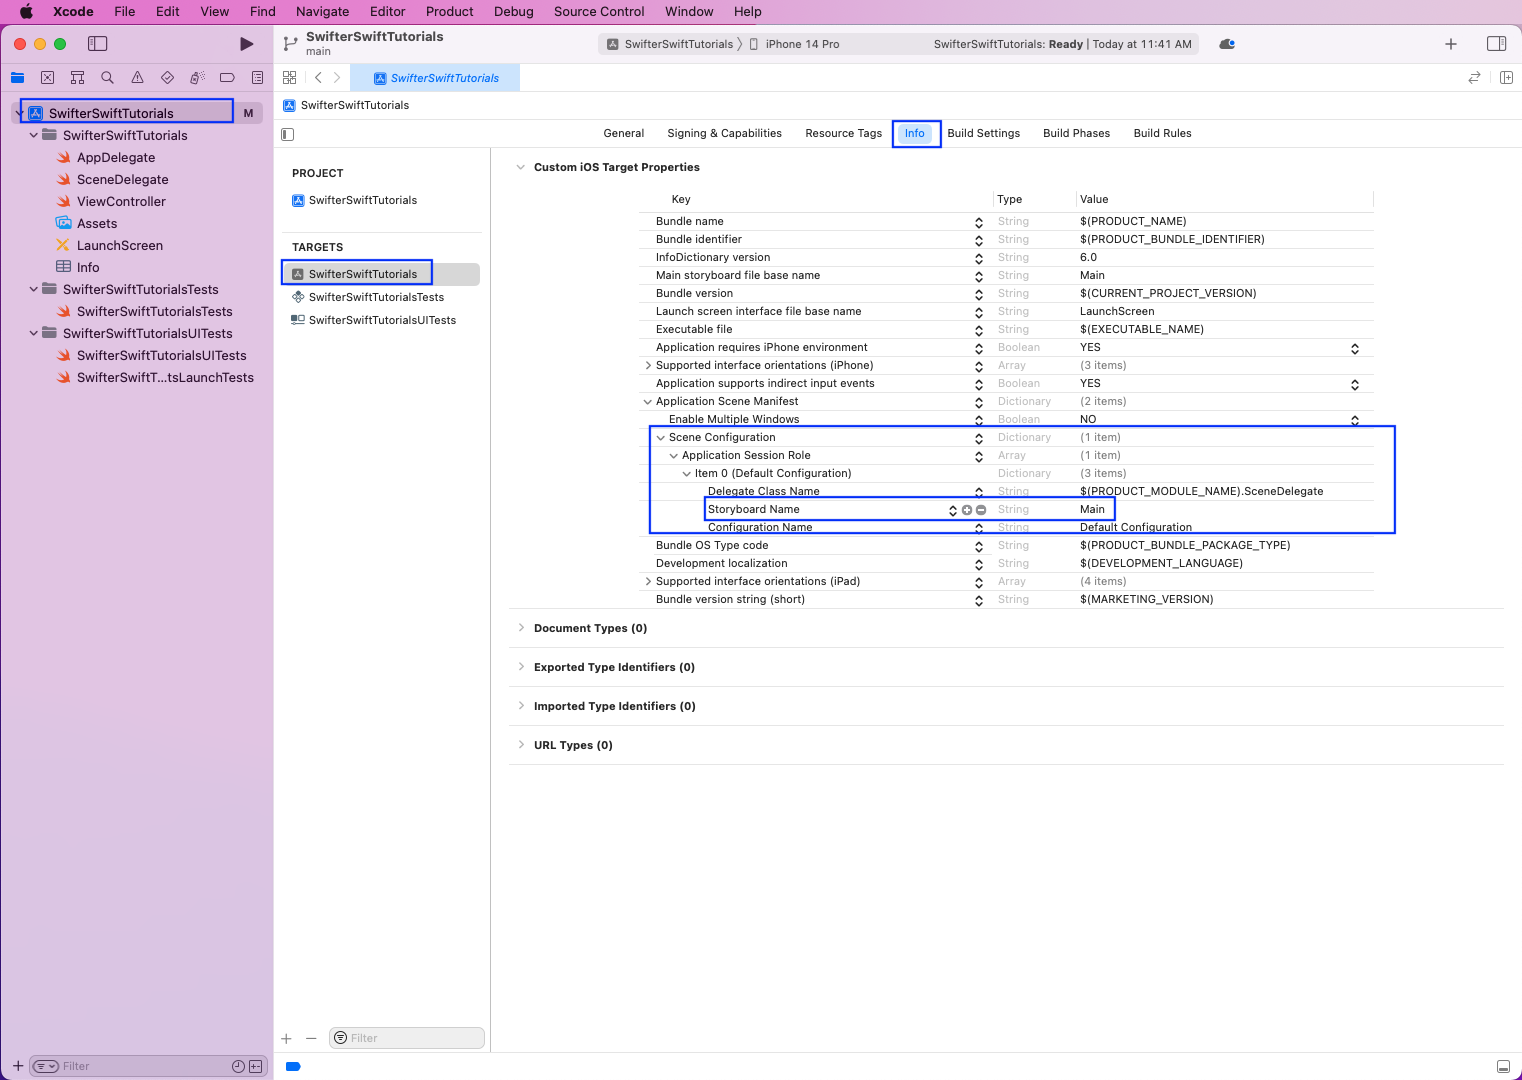1522x1080 pixels.
Task: Open the Library with the plus button
Action: (1451, 44)
